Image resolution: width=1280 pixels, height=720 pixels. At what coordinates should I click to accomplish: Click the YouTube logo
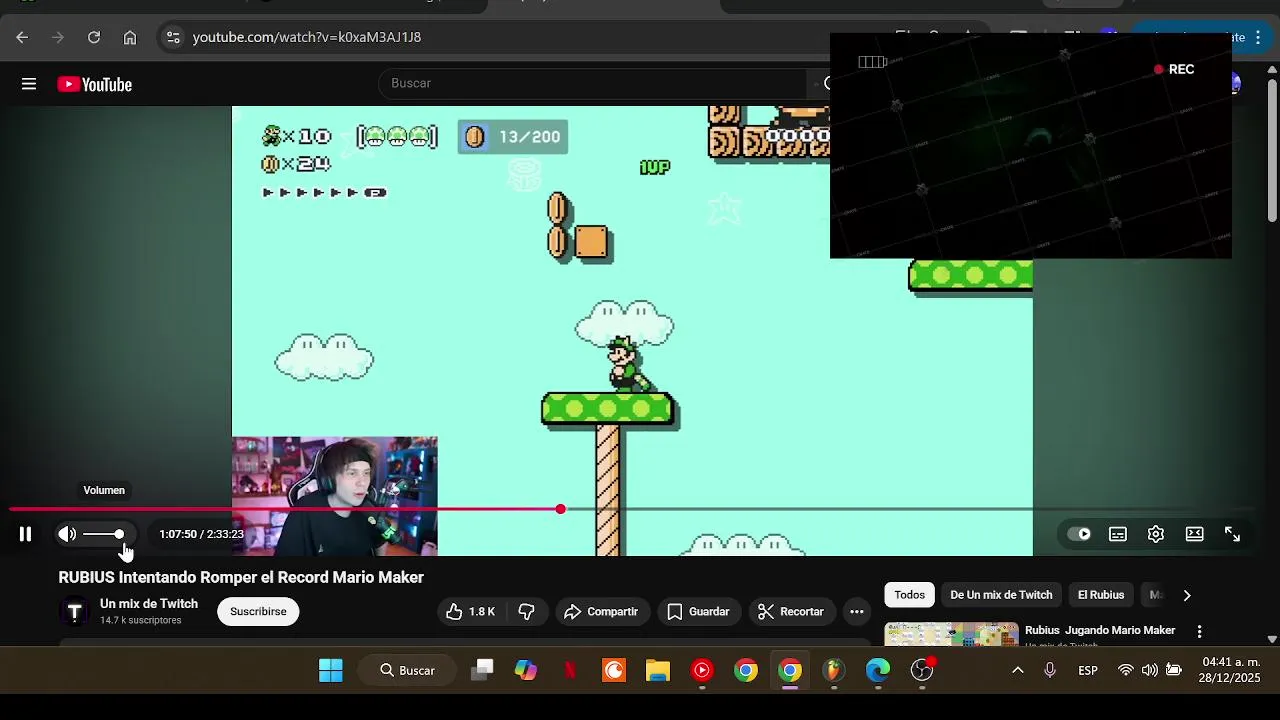95,84
